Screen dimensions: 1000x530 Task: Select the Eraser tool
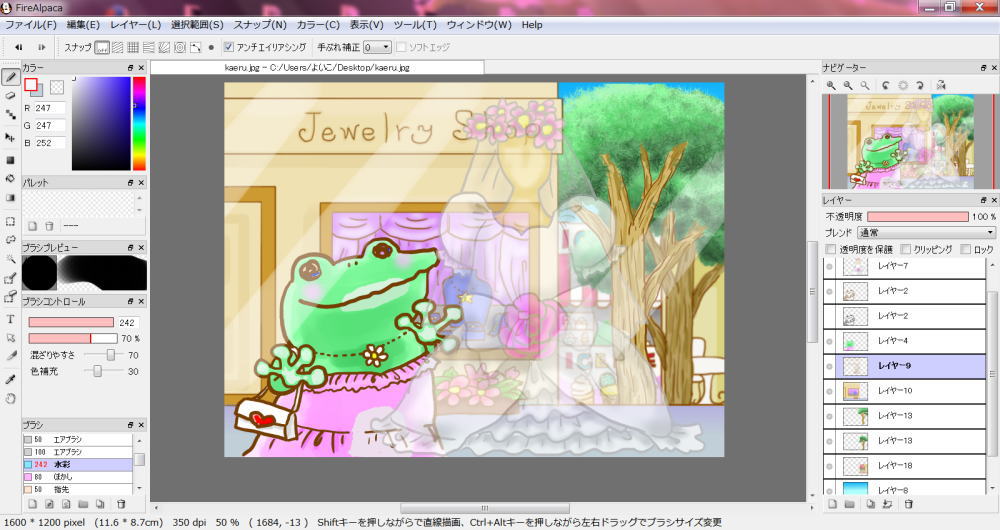(x=10, y=95)
